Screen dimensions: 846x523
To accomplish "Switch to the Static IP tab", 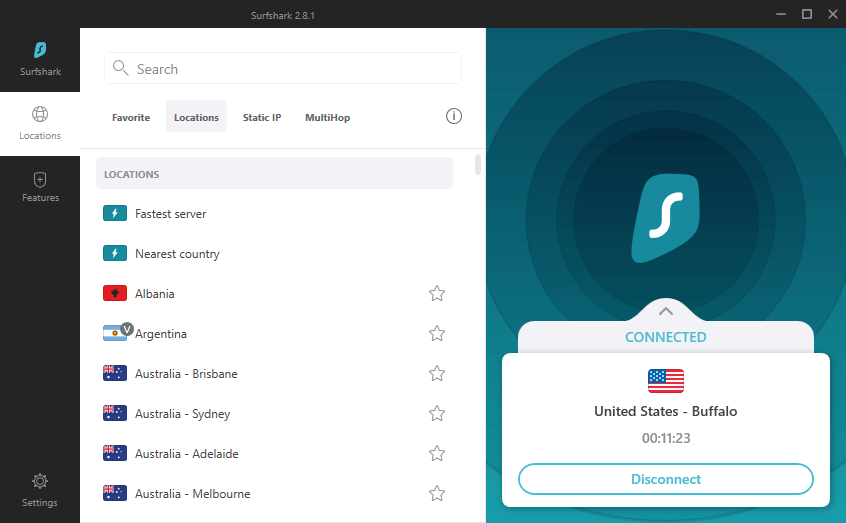I will 262,117.
